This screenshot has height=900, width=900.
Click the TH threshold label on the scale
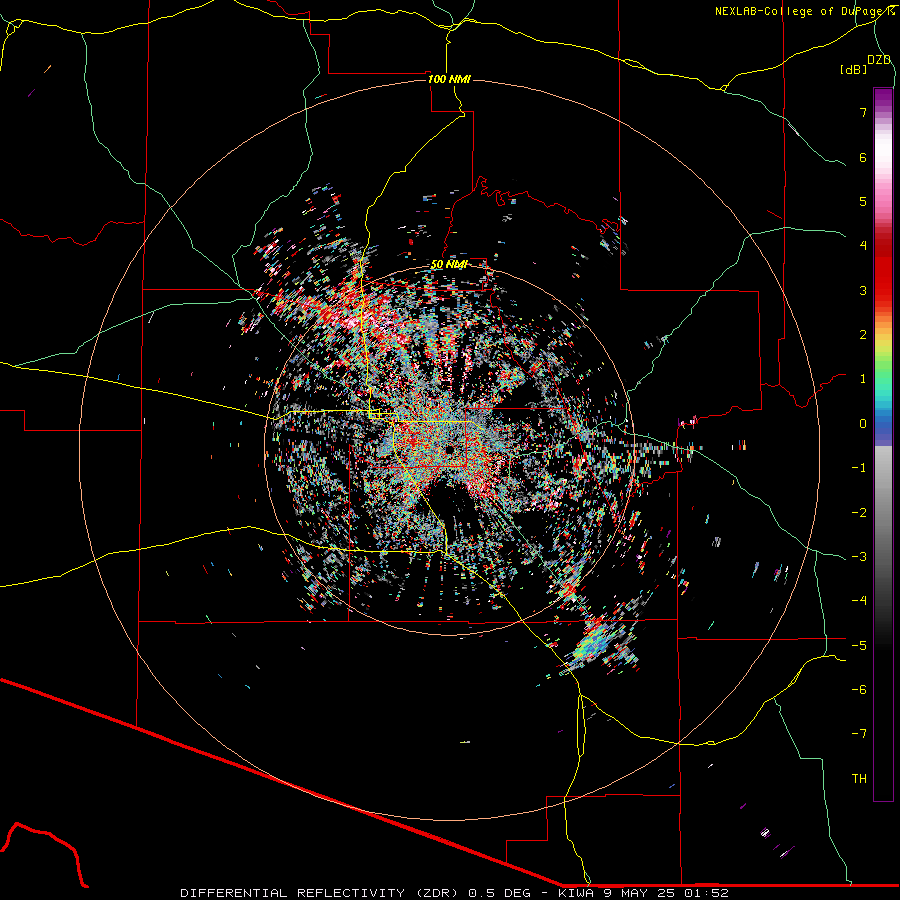(859, 778)
